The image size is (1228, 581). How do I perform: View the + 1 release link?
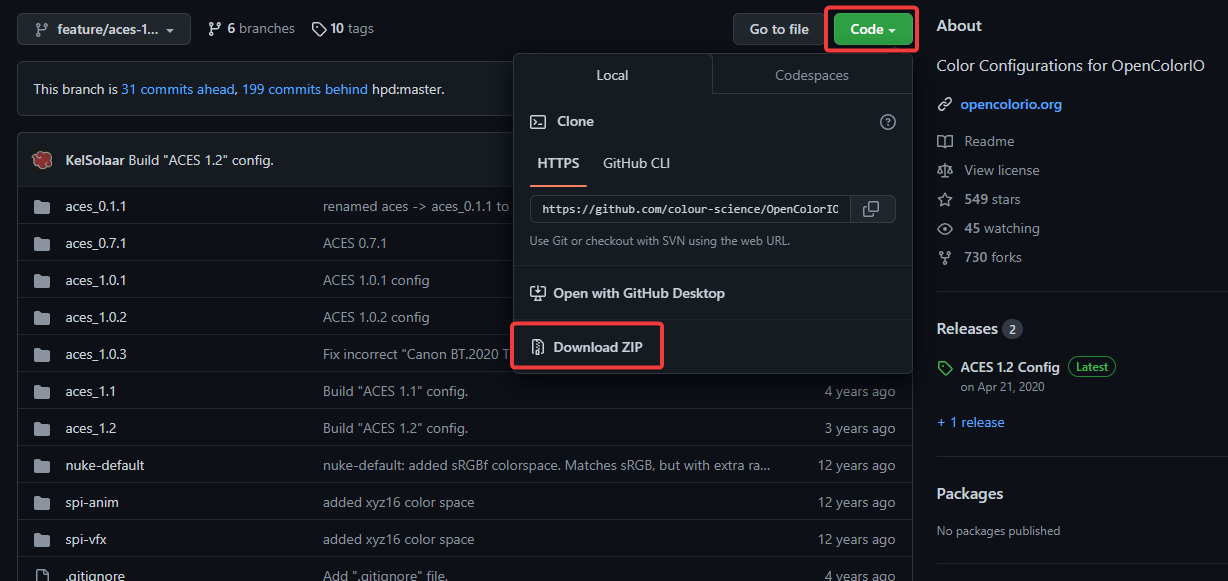pos(970,422)
